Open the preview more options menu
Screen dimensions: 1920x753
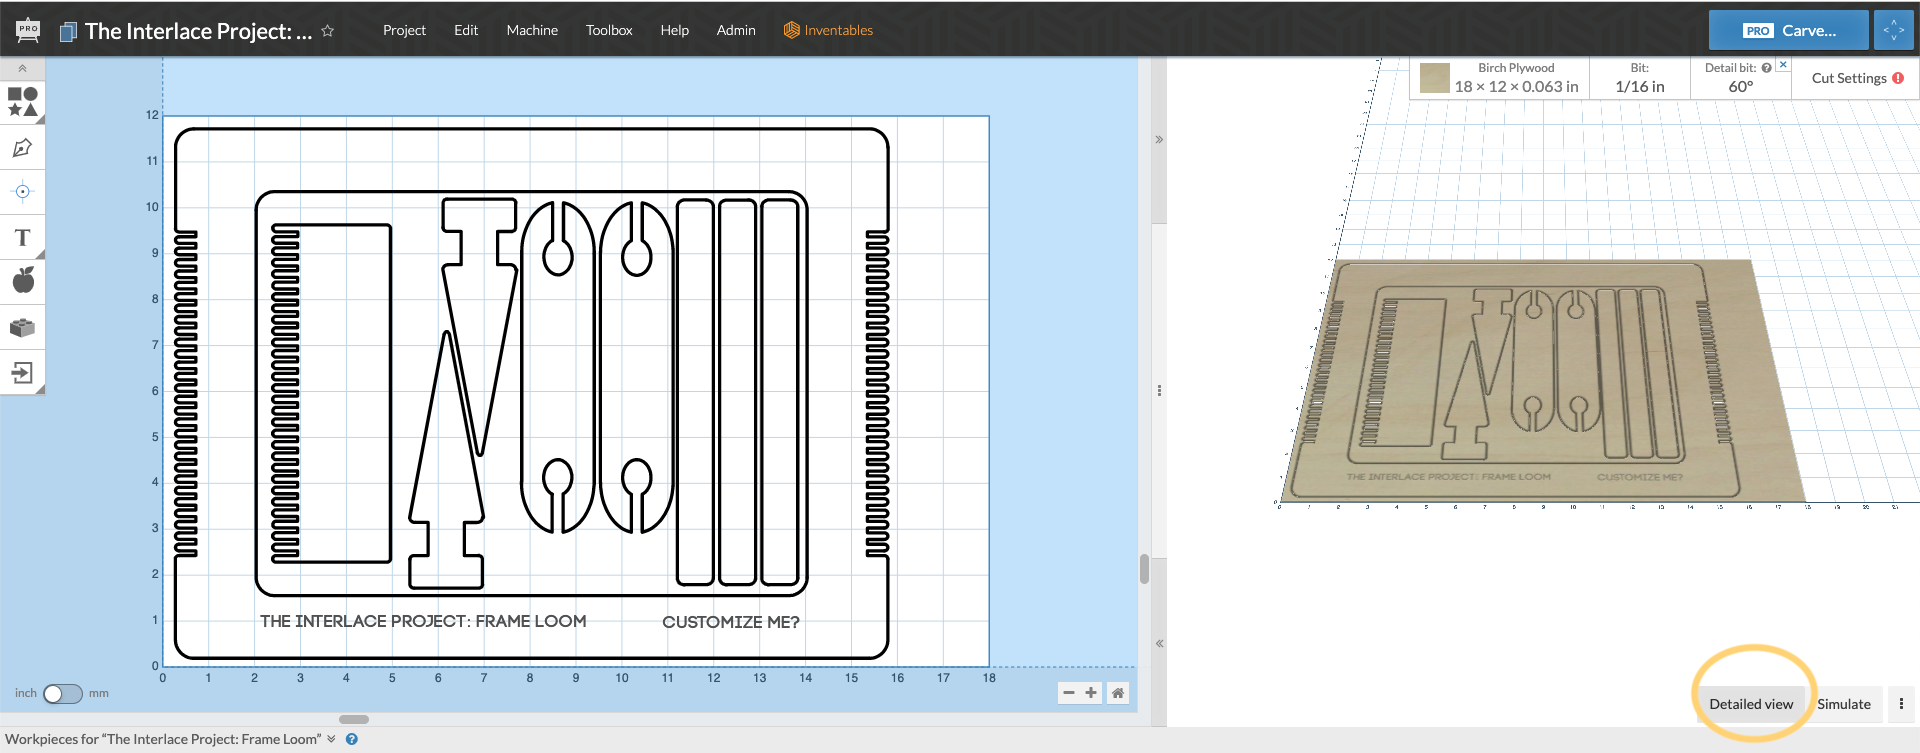[1901, 704]
